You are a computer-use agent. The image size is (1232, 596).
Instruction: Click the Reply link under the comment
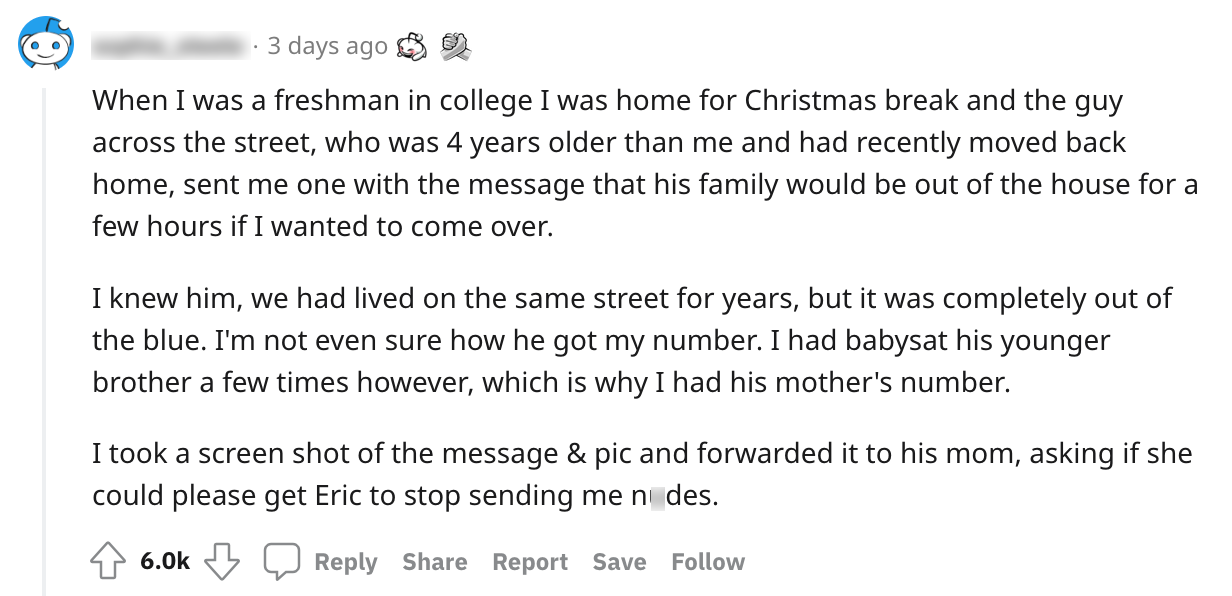pyautogui.click(x=345, y=562)
